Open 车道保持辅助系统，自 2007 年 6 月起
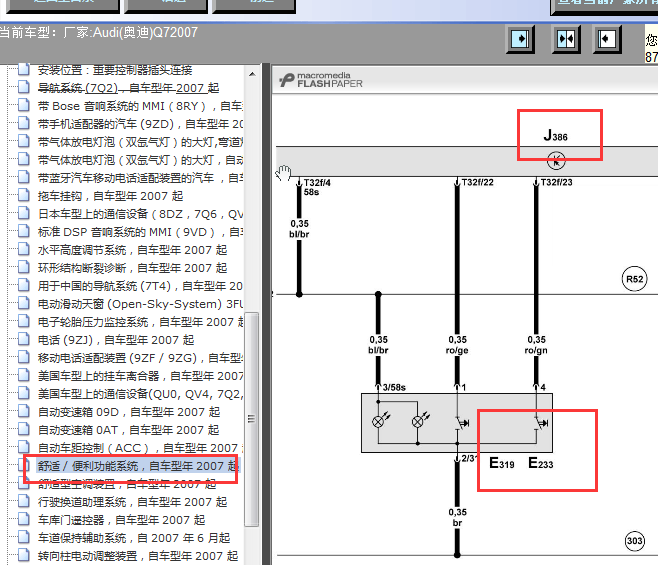 point(134,538)
